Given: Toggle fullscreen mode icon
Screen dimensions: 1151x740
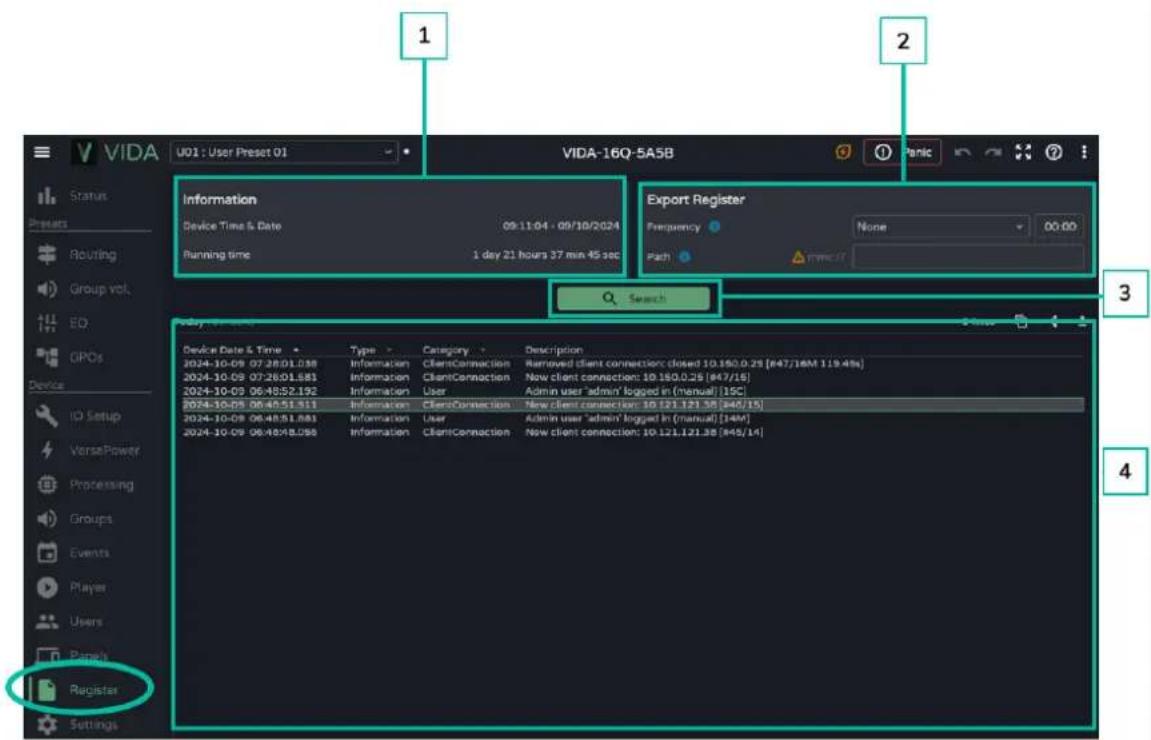Looking at the screenshot, I should [1023, 152].
